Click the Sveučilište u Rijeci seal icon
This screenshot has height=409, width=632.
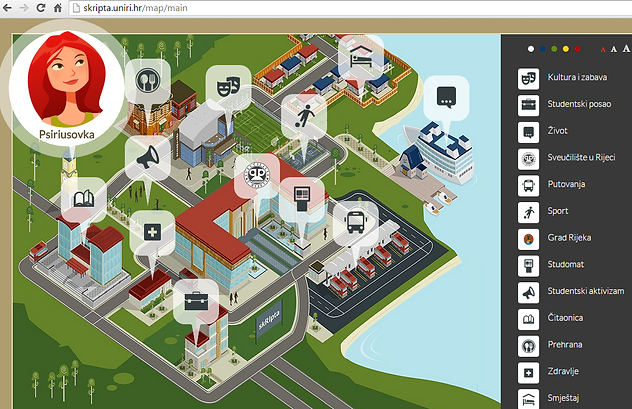[528, 159]
